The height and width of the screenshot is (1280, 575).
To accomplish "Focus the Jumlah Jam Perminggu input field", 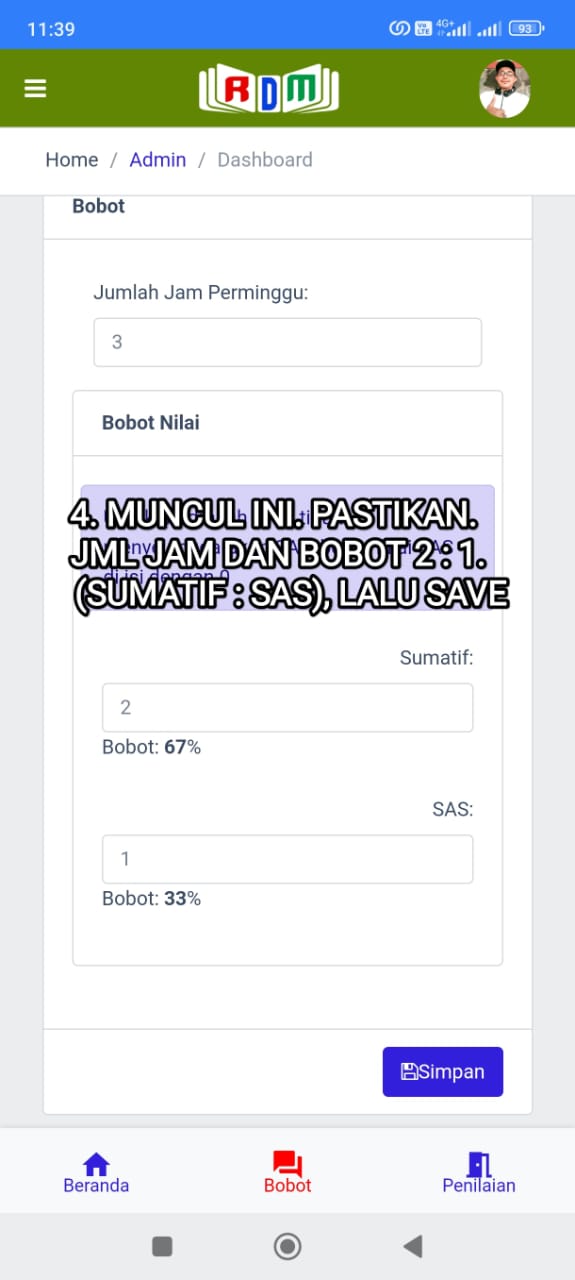I will coord(288,342).
